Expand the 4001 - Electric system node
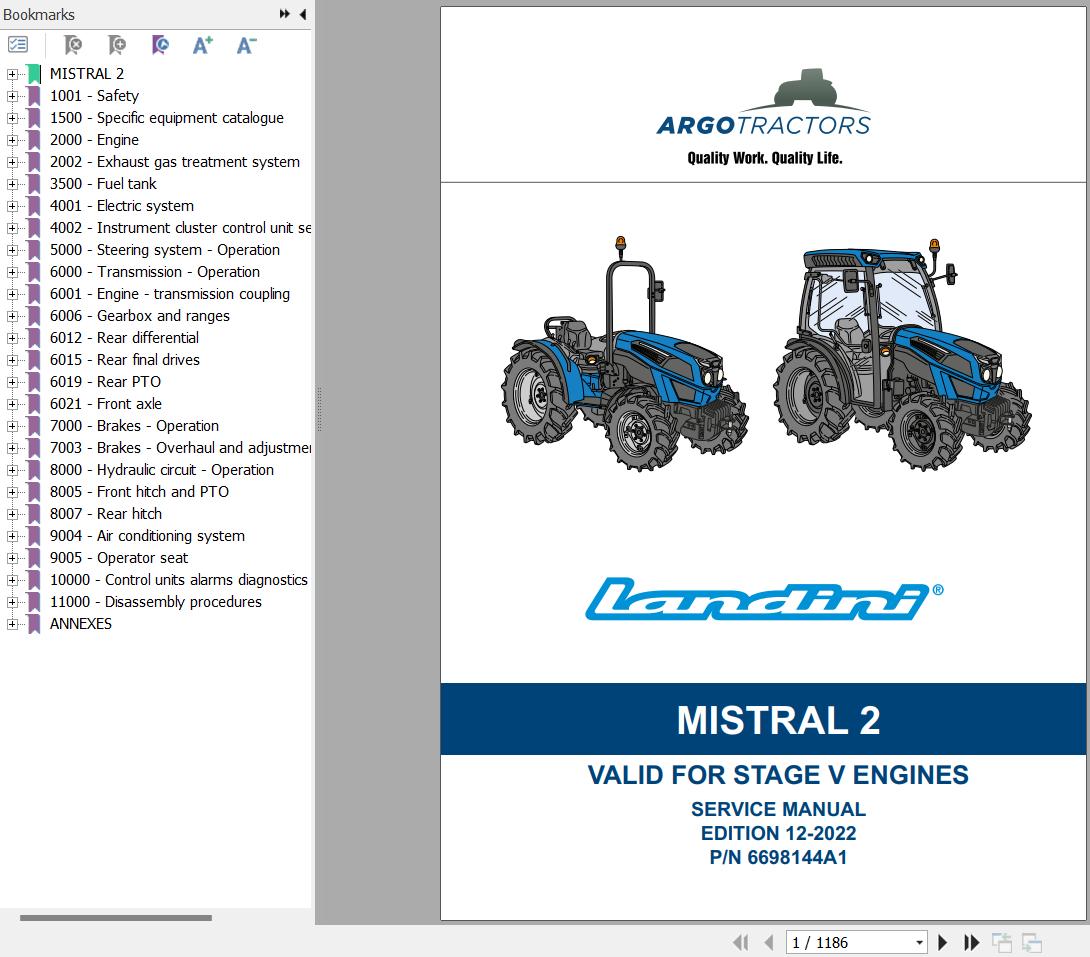 point(12,206)
